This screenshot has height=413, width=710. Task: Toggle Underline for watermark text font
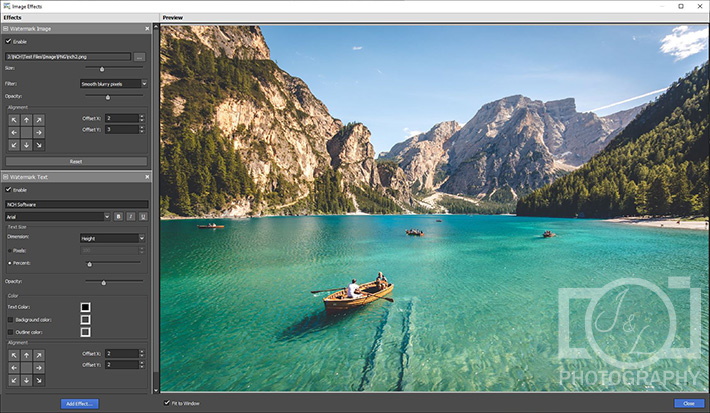[x=142, y=216]
